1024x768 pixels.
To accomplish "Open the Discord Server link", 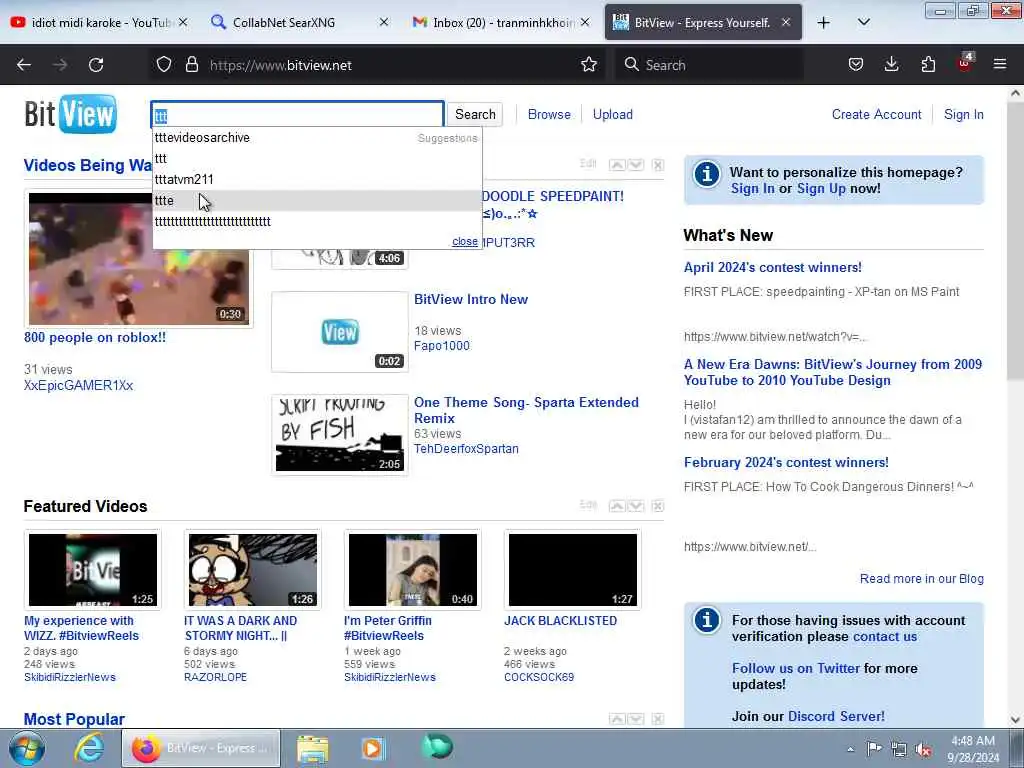I will 837,716.
